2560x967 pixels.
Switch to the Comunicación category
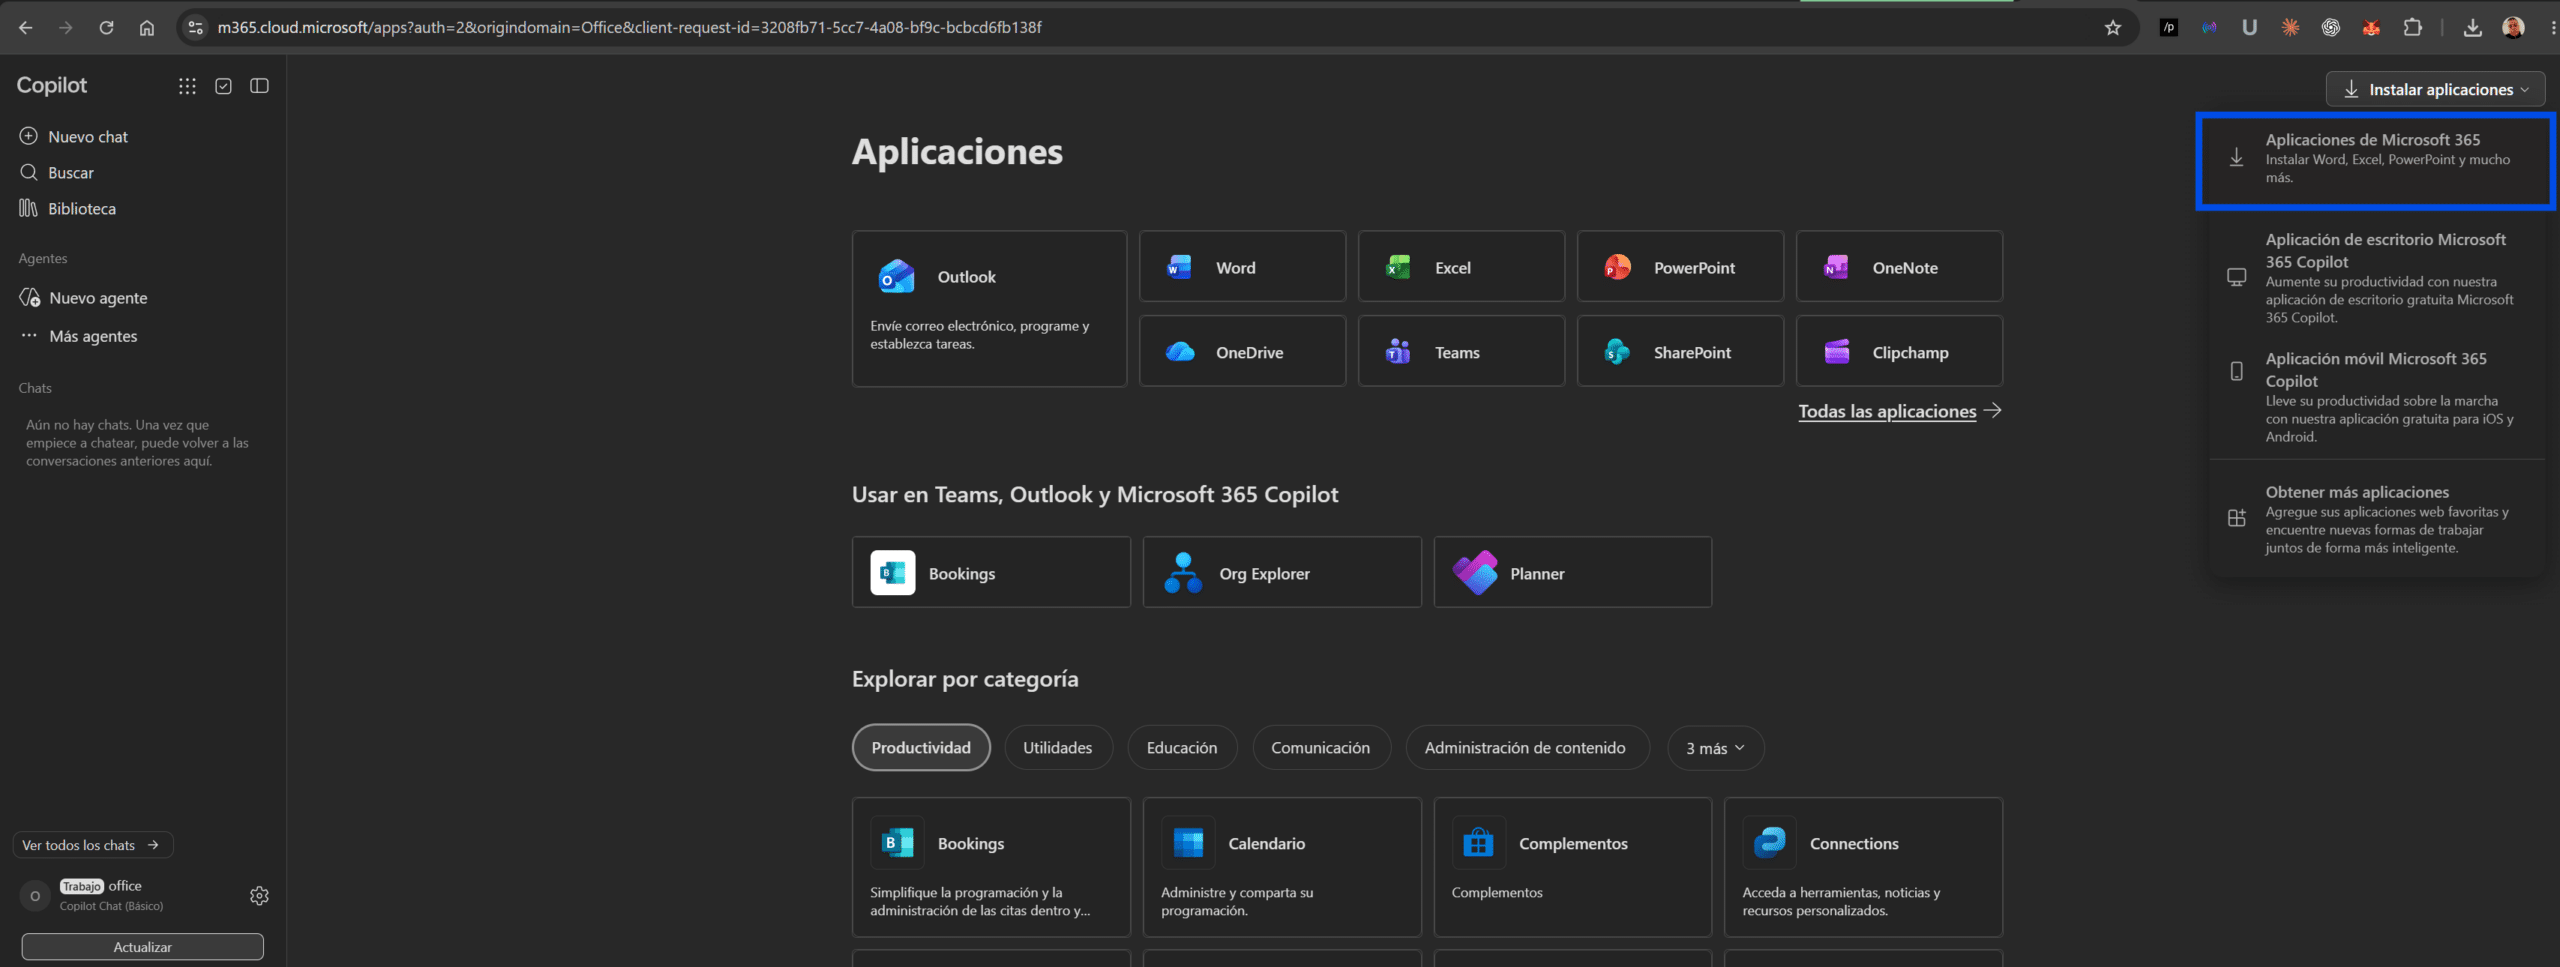coord(1321,748)
